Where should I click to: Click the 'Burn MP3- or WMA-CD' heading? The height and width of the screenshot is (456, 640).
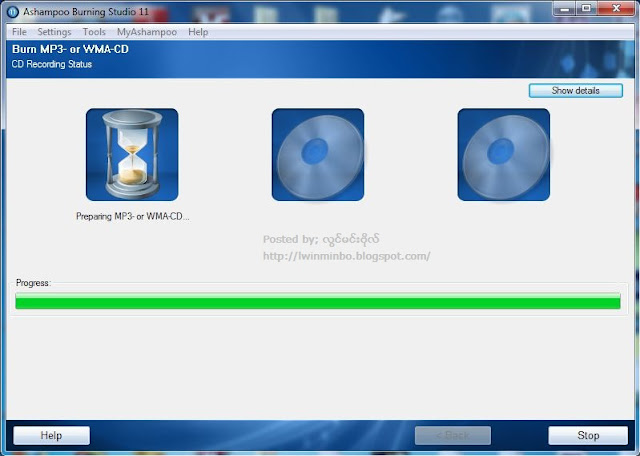[x=70, y=49]
